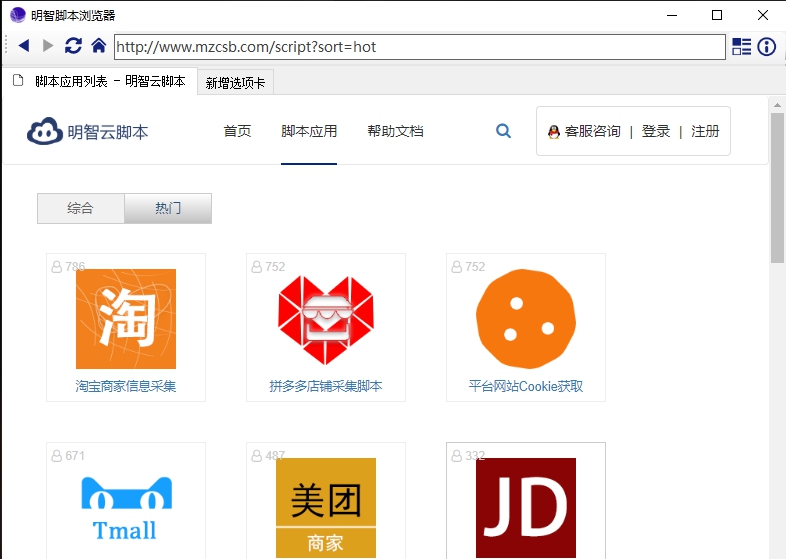786x559 pixels.
Task: Click the vertical scrollbar thumb
Action: point(777,188)
